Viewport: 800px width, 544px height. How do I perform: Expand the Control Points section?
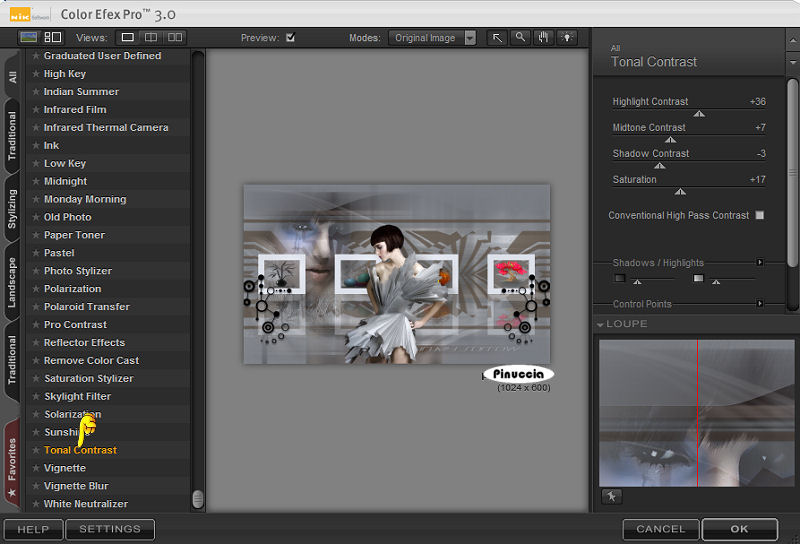coord(760,303)
